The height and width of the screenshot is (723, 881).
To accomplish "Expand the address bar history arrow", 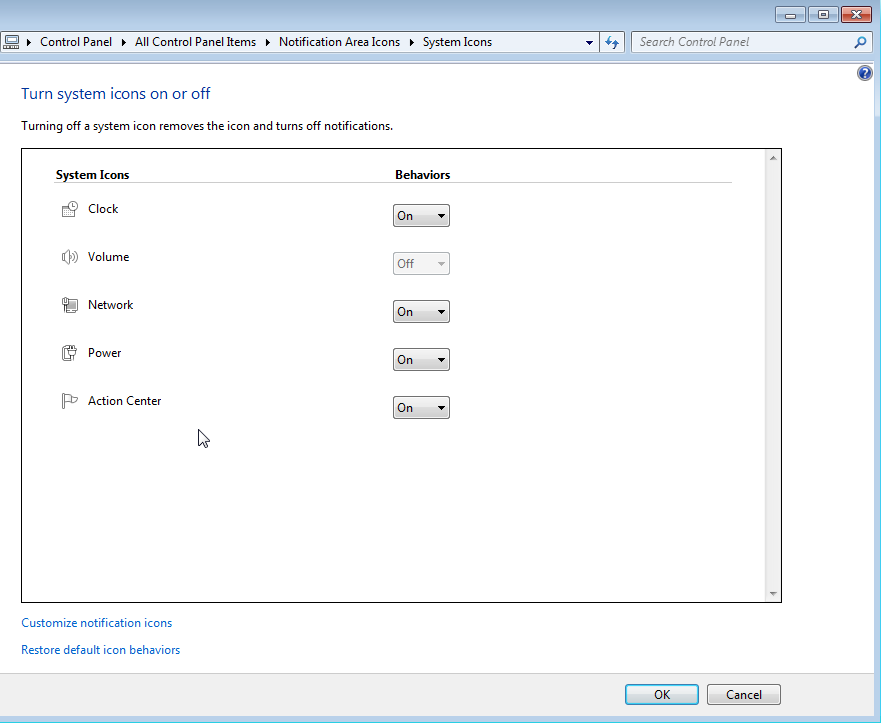I will (x=589, y=42).
